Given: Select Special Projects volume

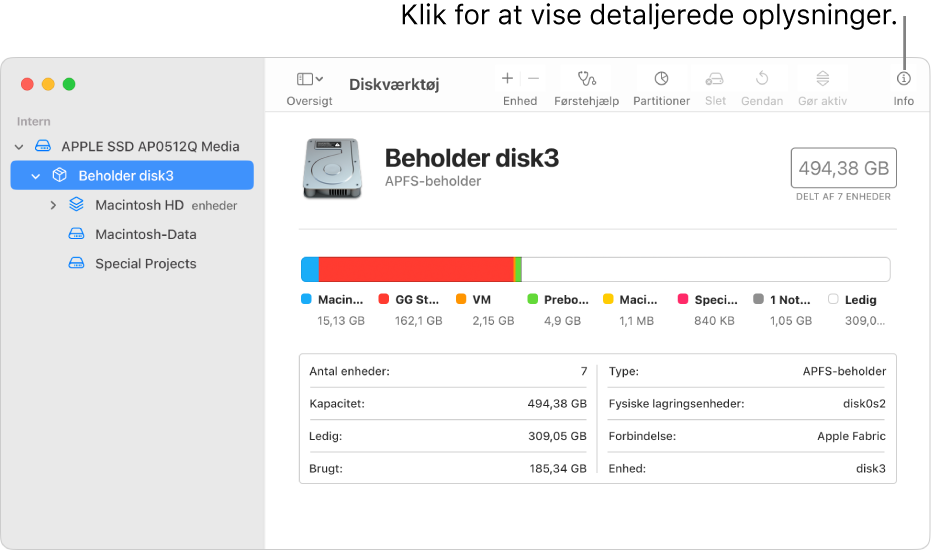Looking at the screenshot, I should tap(145, 264).
